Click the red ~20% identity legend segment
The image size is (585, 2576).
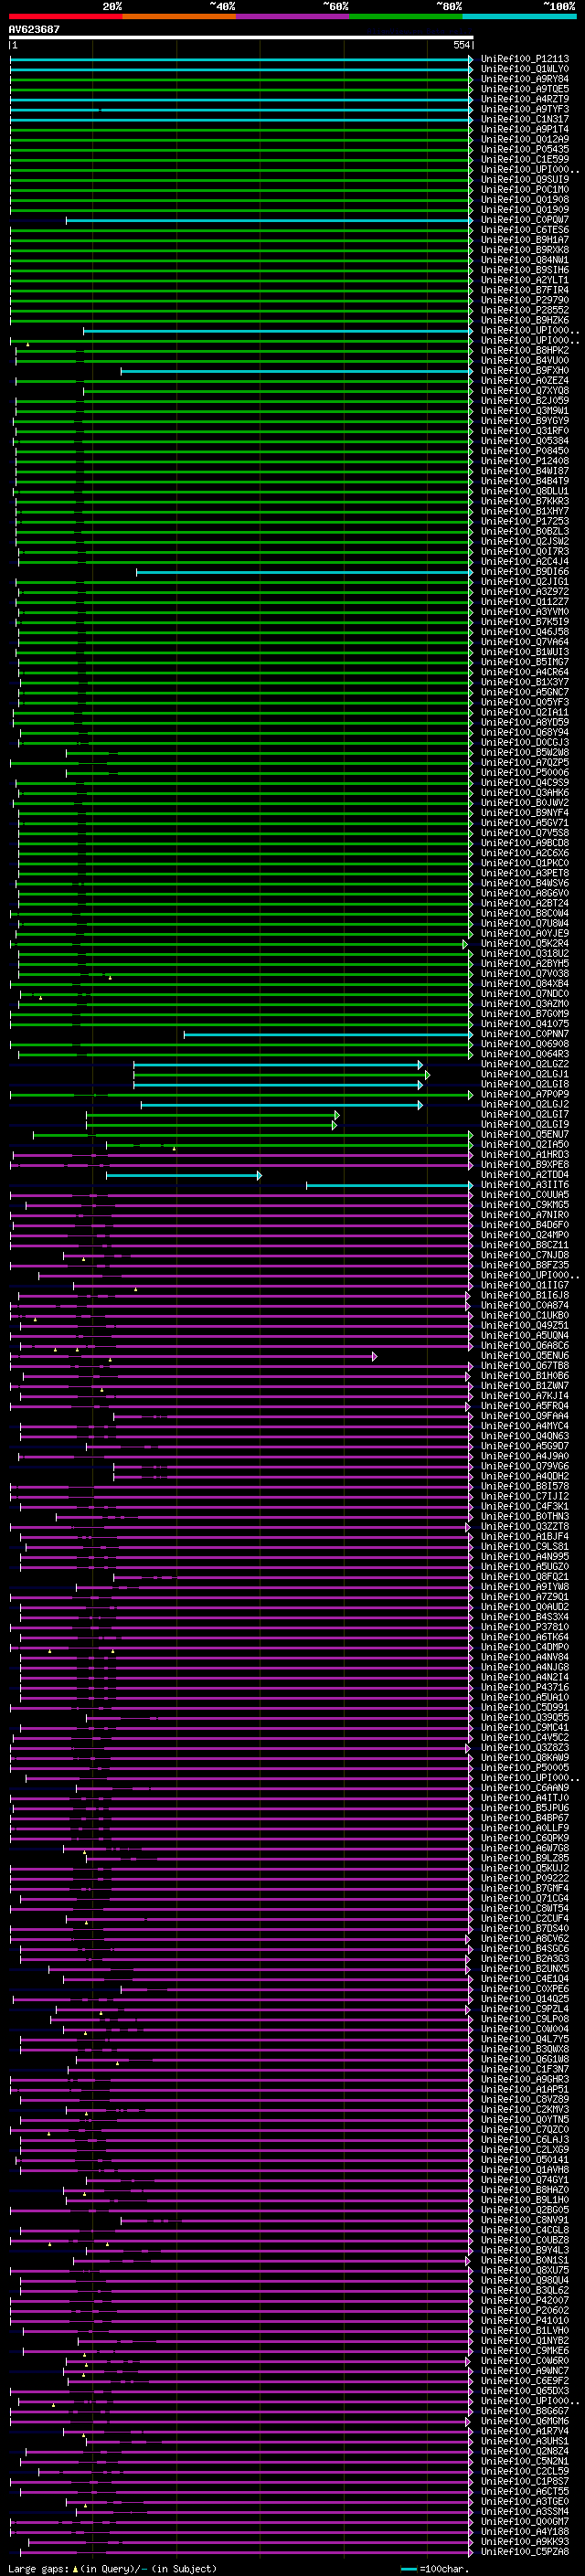65,16
